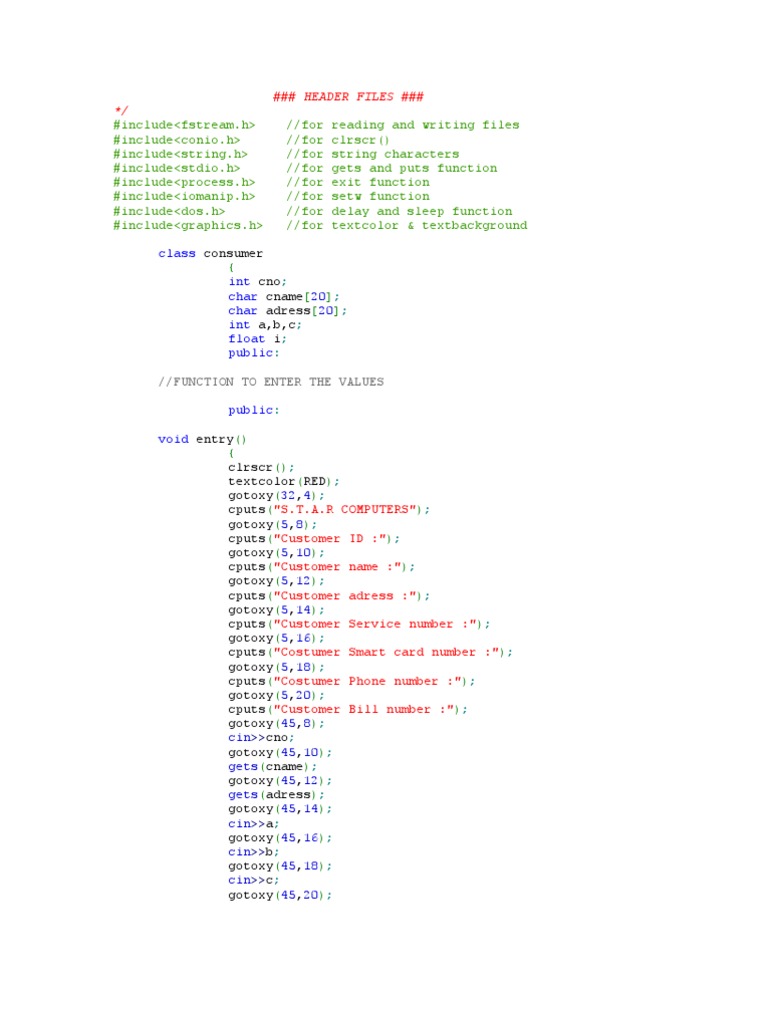This screenshot has width=768, height=1024.
Task: Click comment '//for gets and puts function'
Action: point(392,168)
